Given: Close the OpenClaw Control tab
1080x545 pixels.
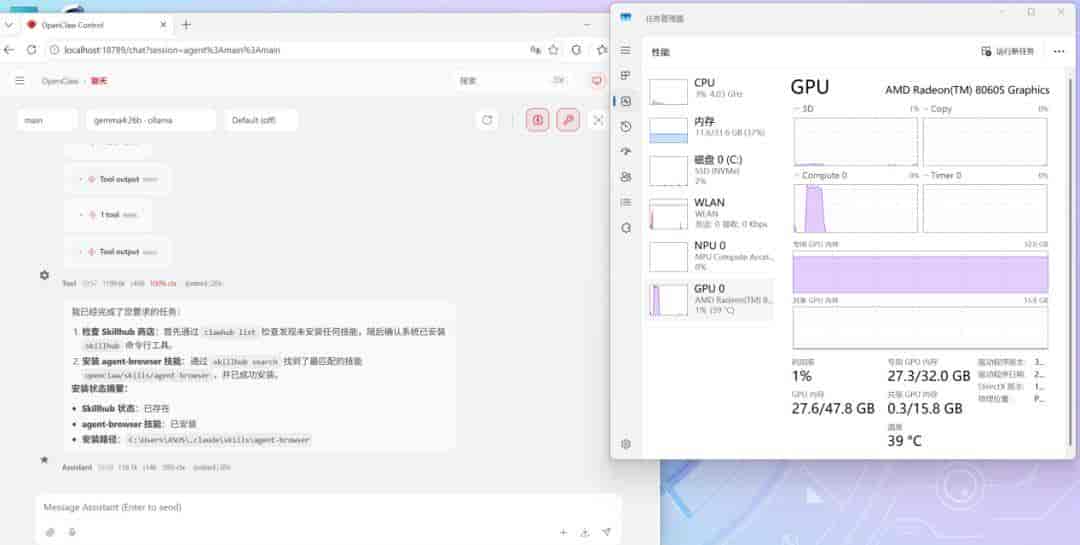Looking at the screenshot, I should (x=163, y=25).
